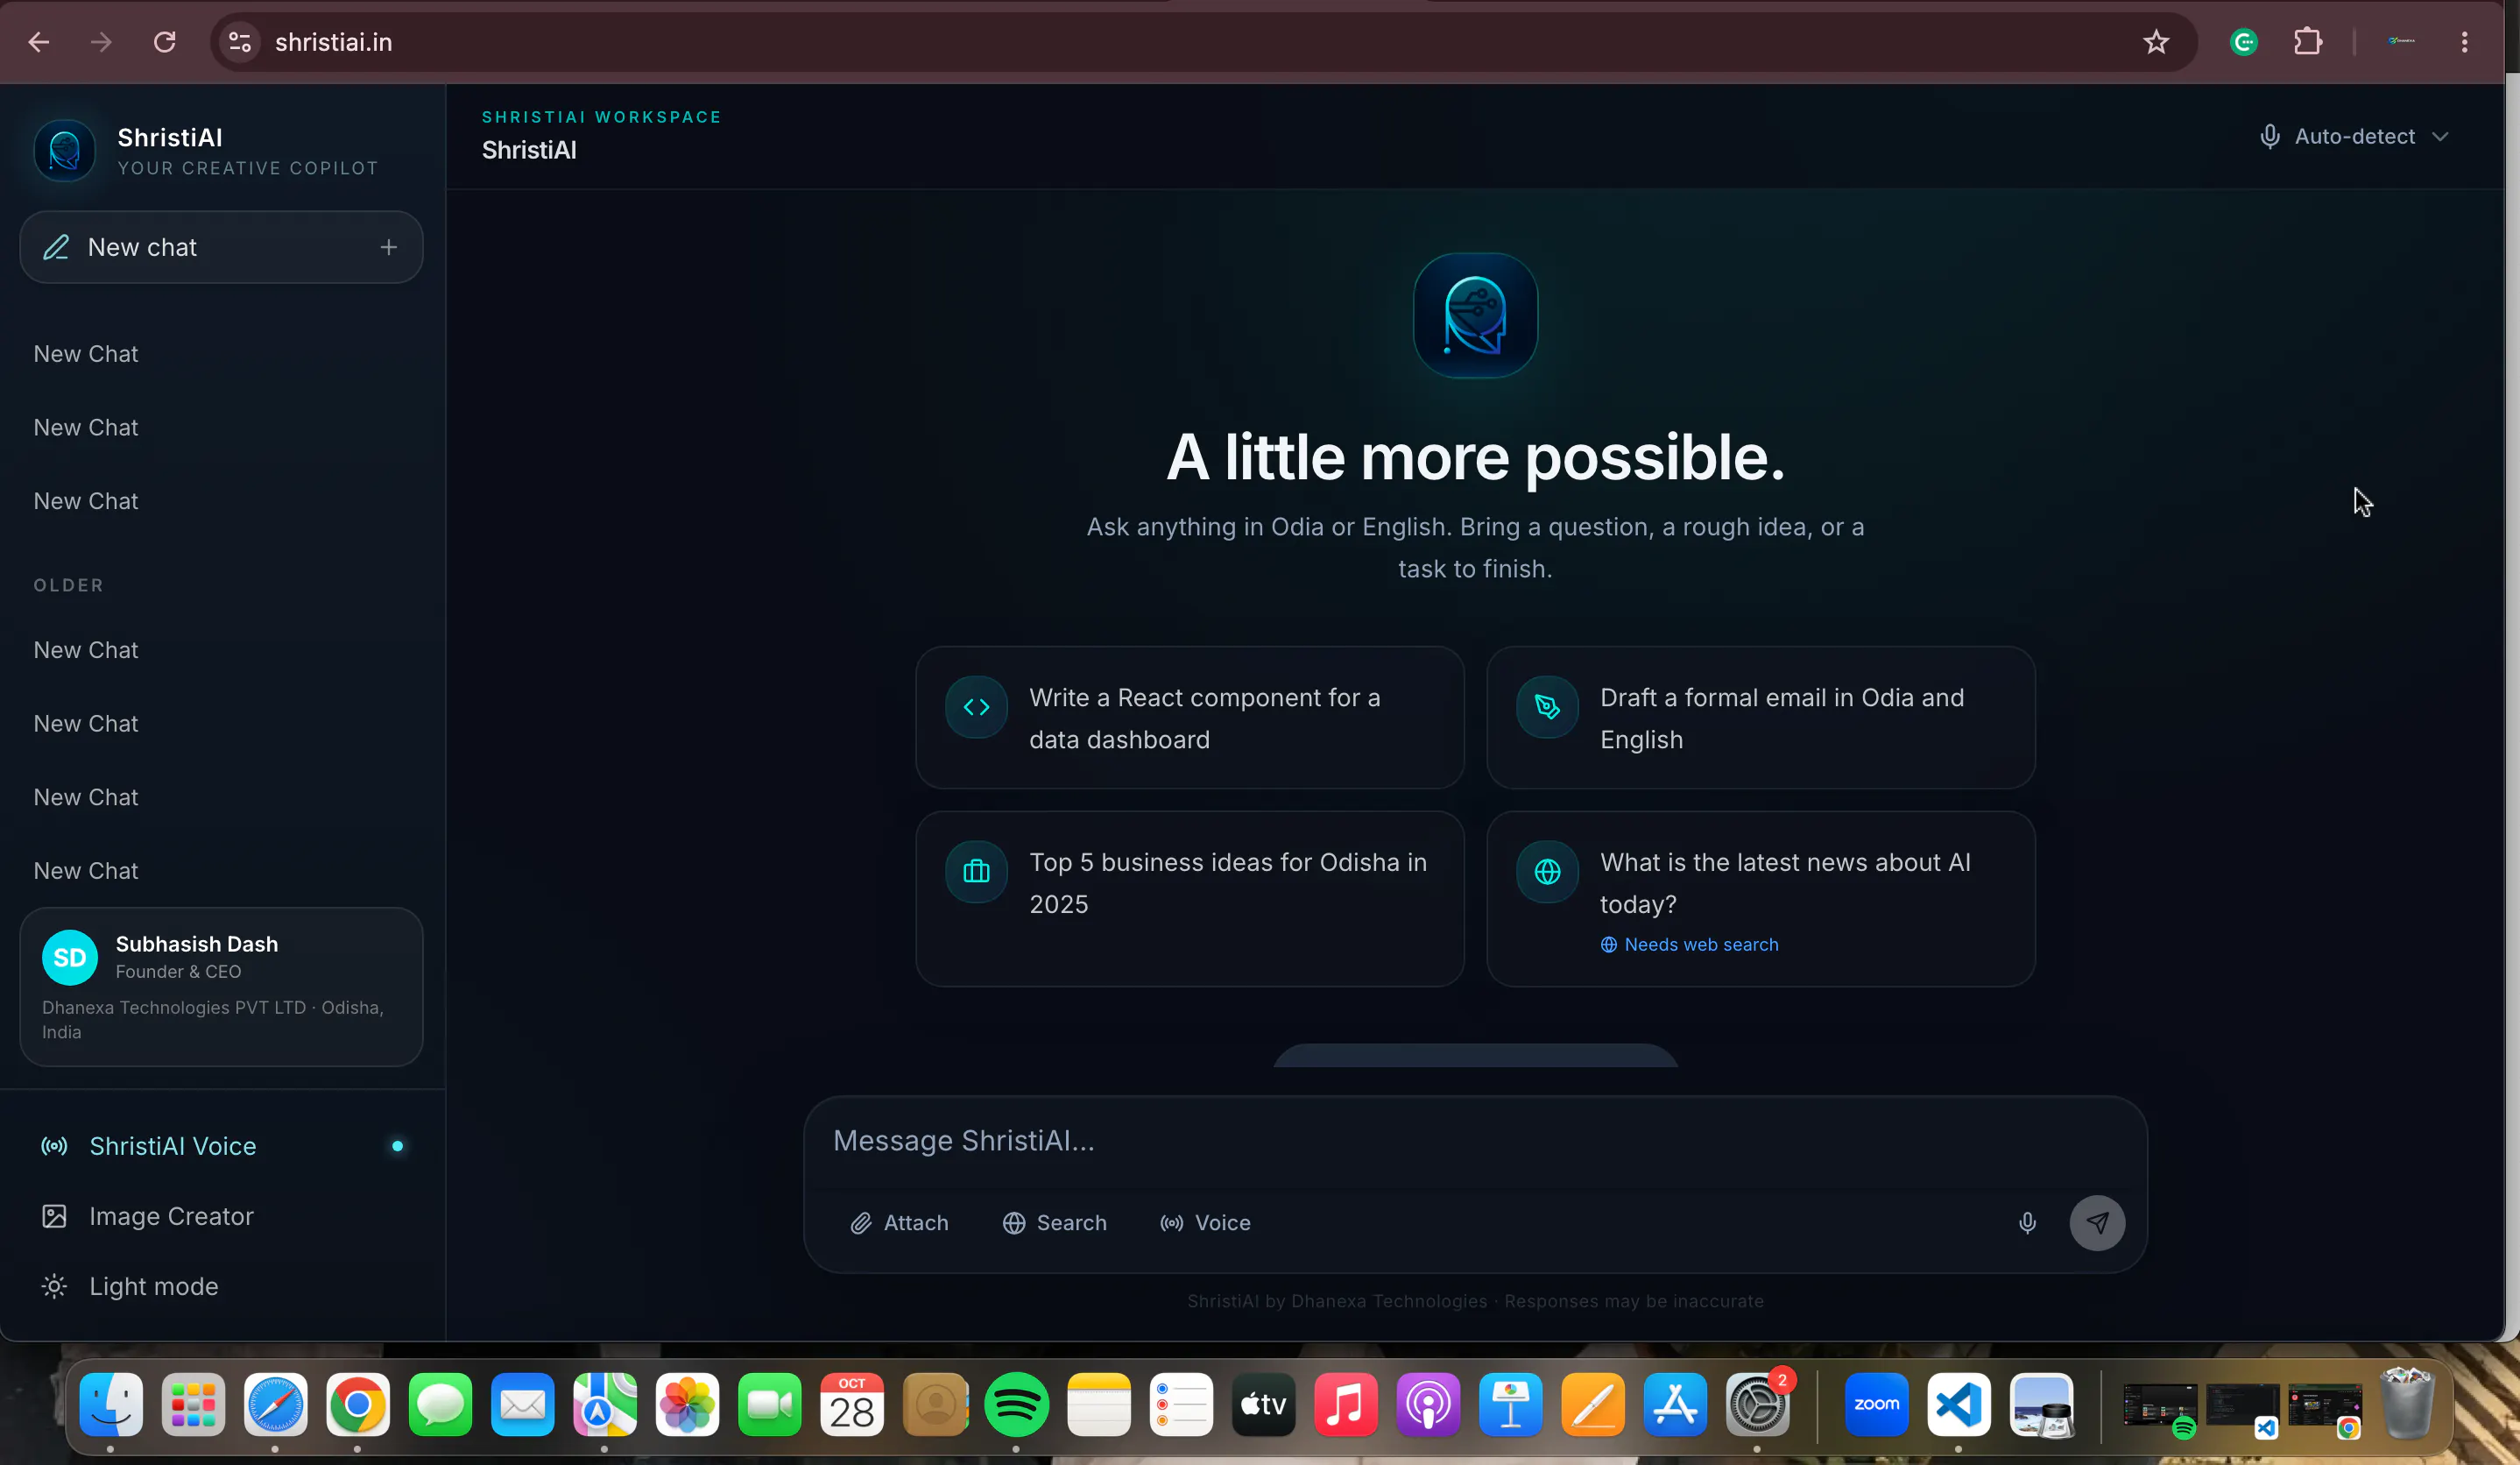Image resolution: width=2520 pixels, height=1465 pixels.
Task: Click the 'SHRISTIAI WORKSPACE' header text
Action: [602, 117]
